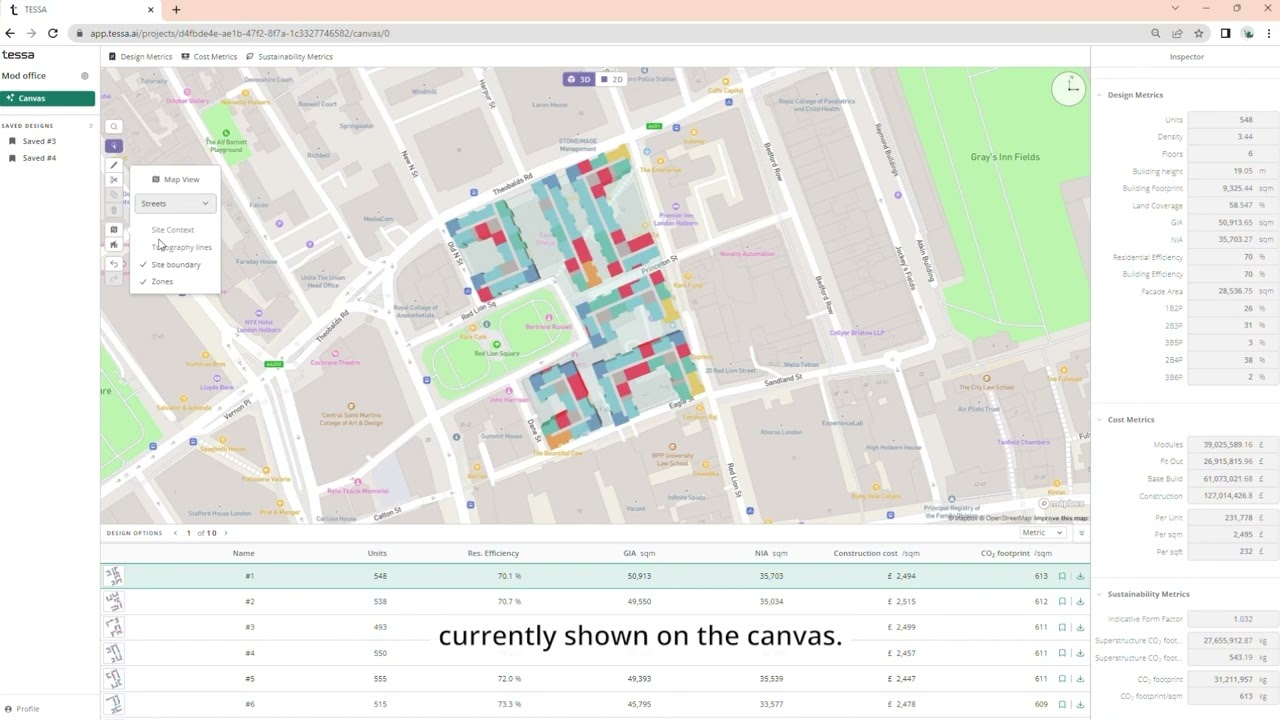The image size is (1280, 720).
Task: Go to next design options page
Action: [225, 533]
